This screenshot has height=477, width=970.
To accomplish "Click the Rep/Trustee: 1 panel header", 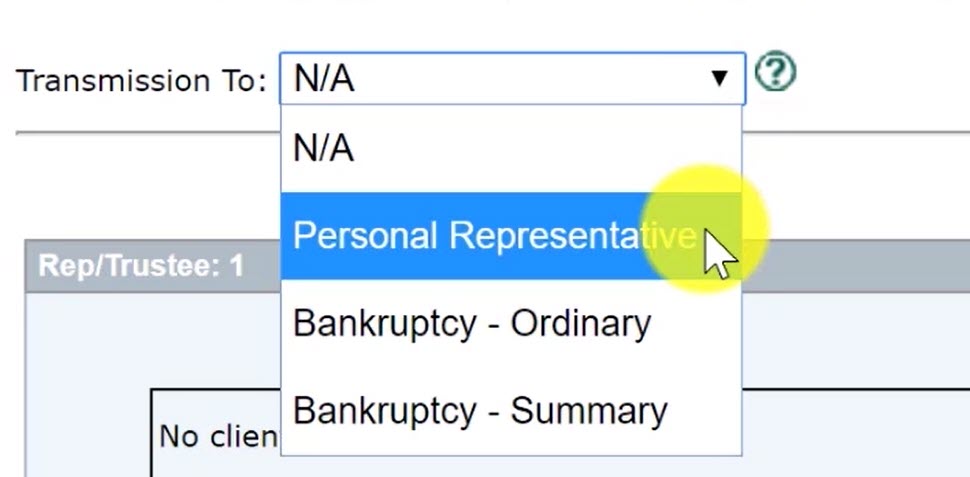I will click(153, 266).
